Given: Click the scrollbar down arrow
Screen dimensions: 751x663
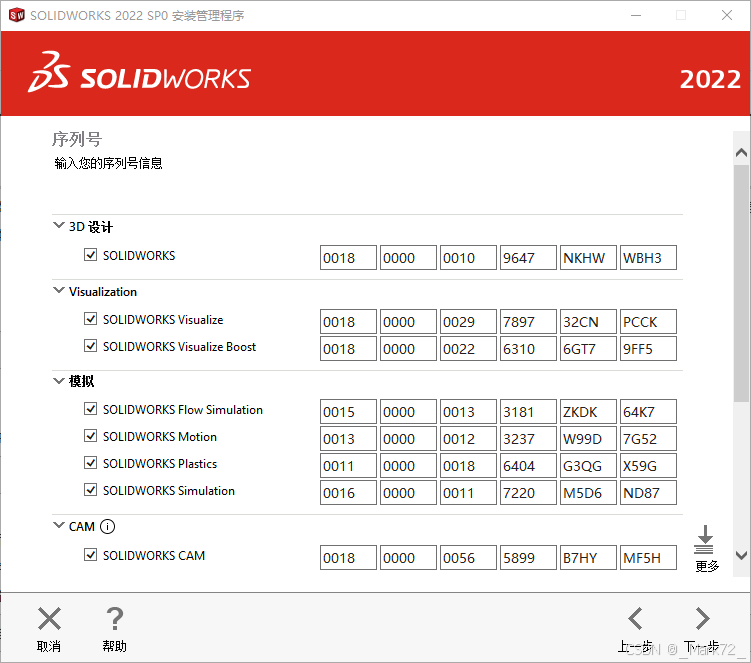Looking at the screenshot, I should [x=741, y=555].
